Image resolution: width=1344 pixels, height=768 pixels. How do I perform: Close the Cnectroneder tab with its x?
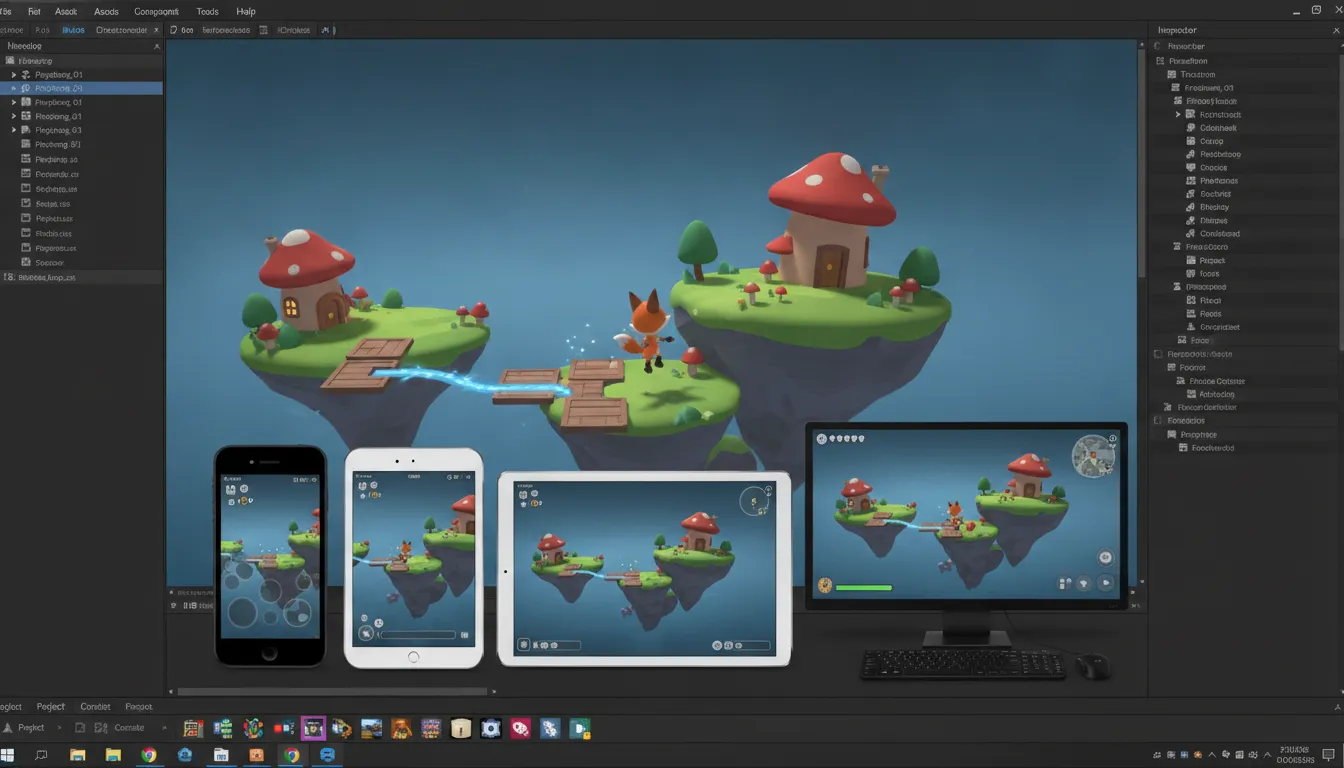click(x=154, y=30)
